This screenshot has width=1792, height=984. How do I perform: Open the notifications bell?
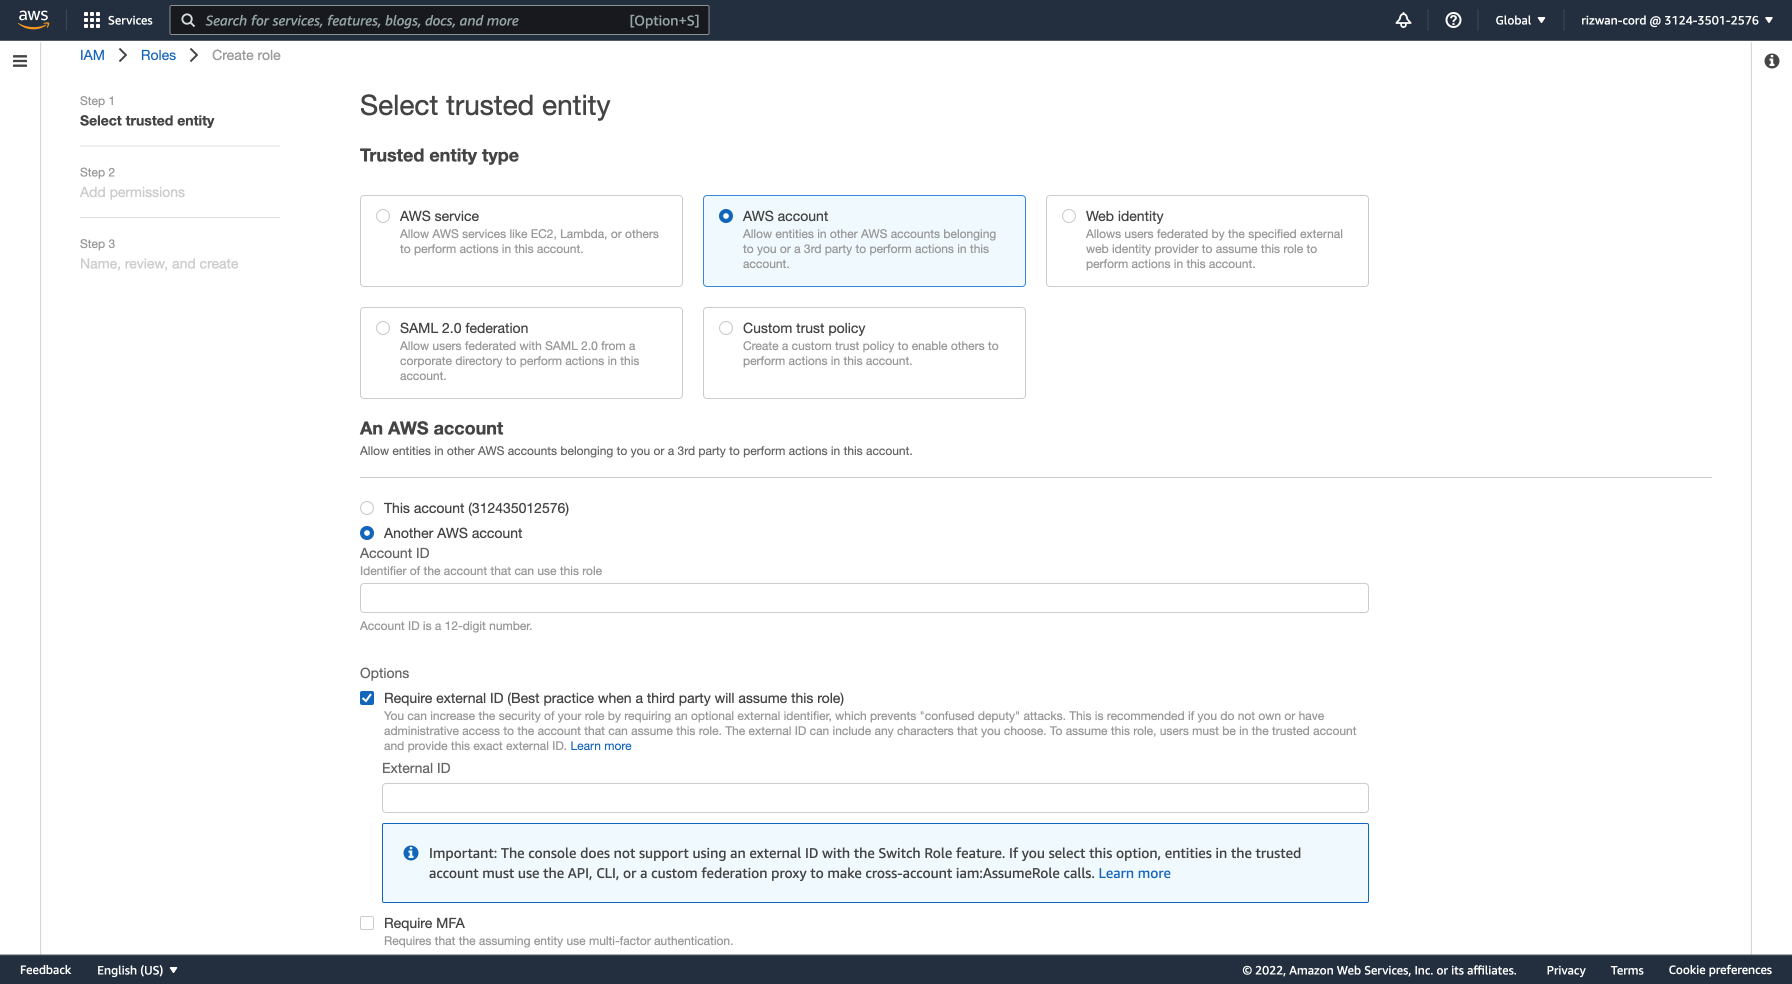1403,20
